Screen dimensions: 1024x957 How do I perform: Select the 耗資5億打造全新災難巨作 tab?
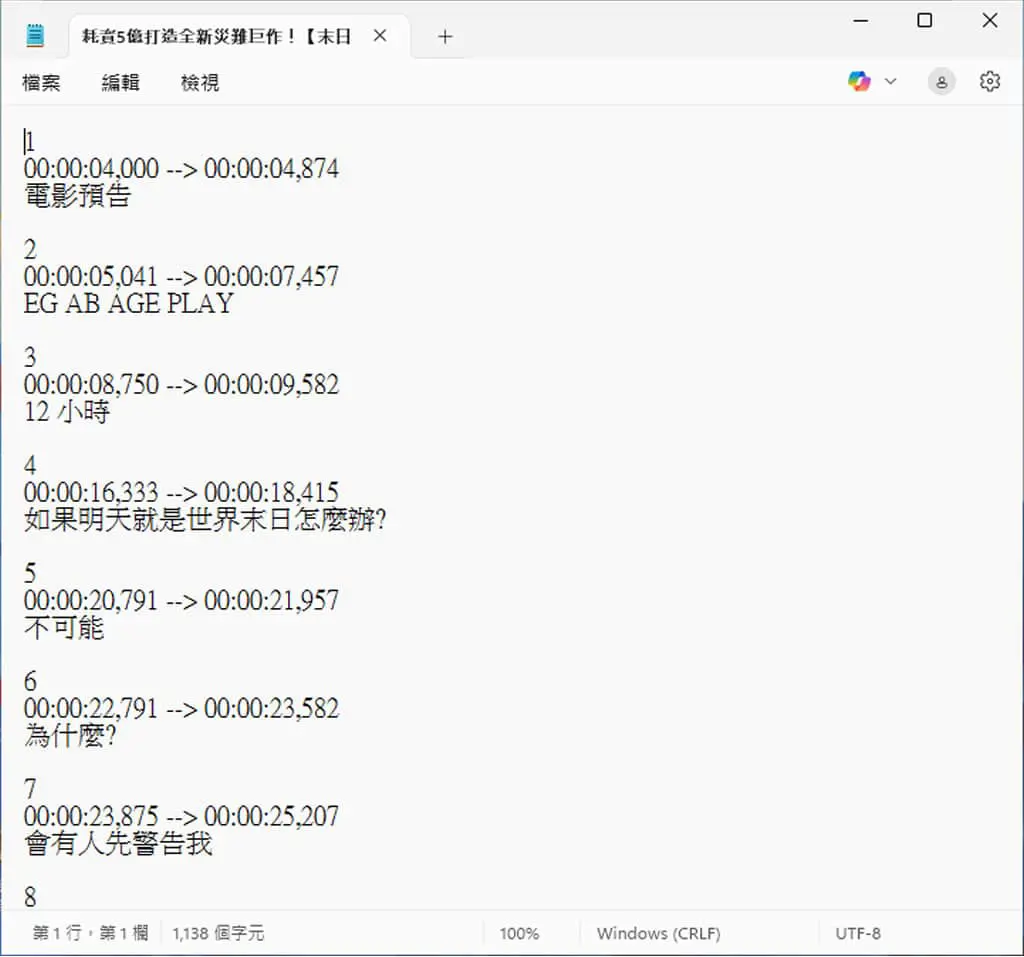tap(216, 36)
